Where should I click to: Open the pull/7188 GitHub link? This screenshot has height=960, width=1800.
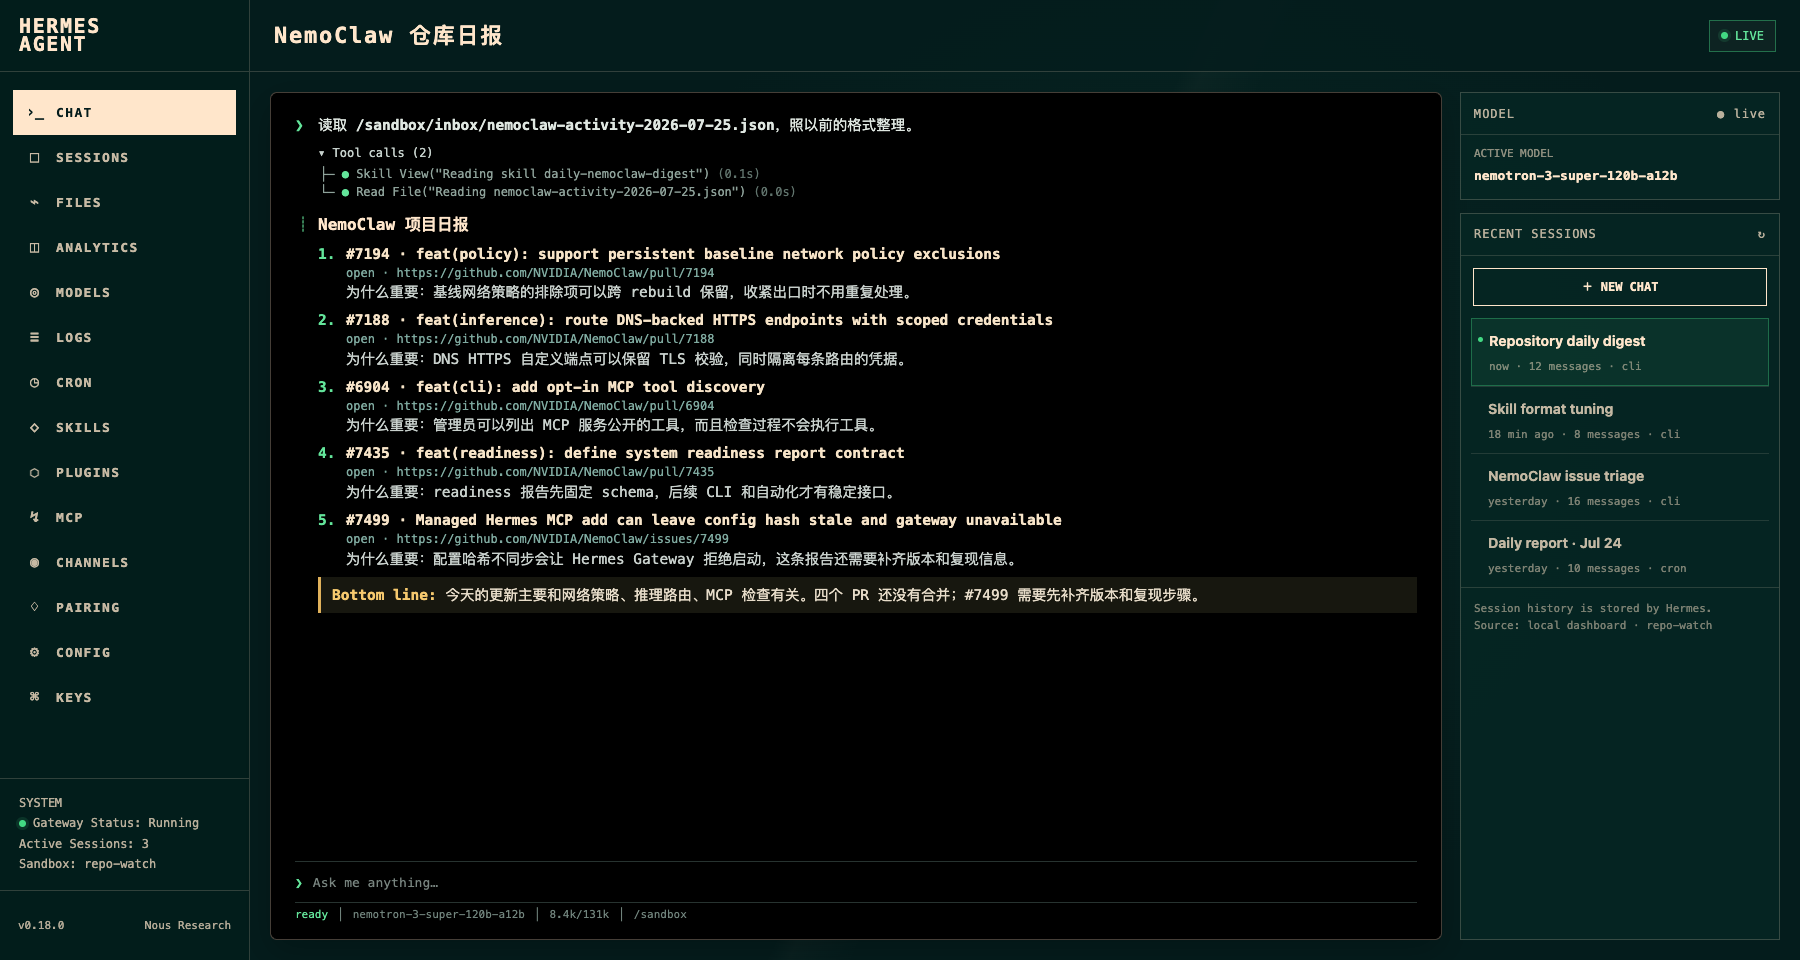[555, 339]
